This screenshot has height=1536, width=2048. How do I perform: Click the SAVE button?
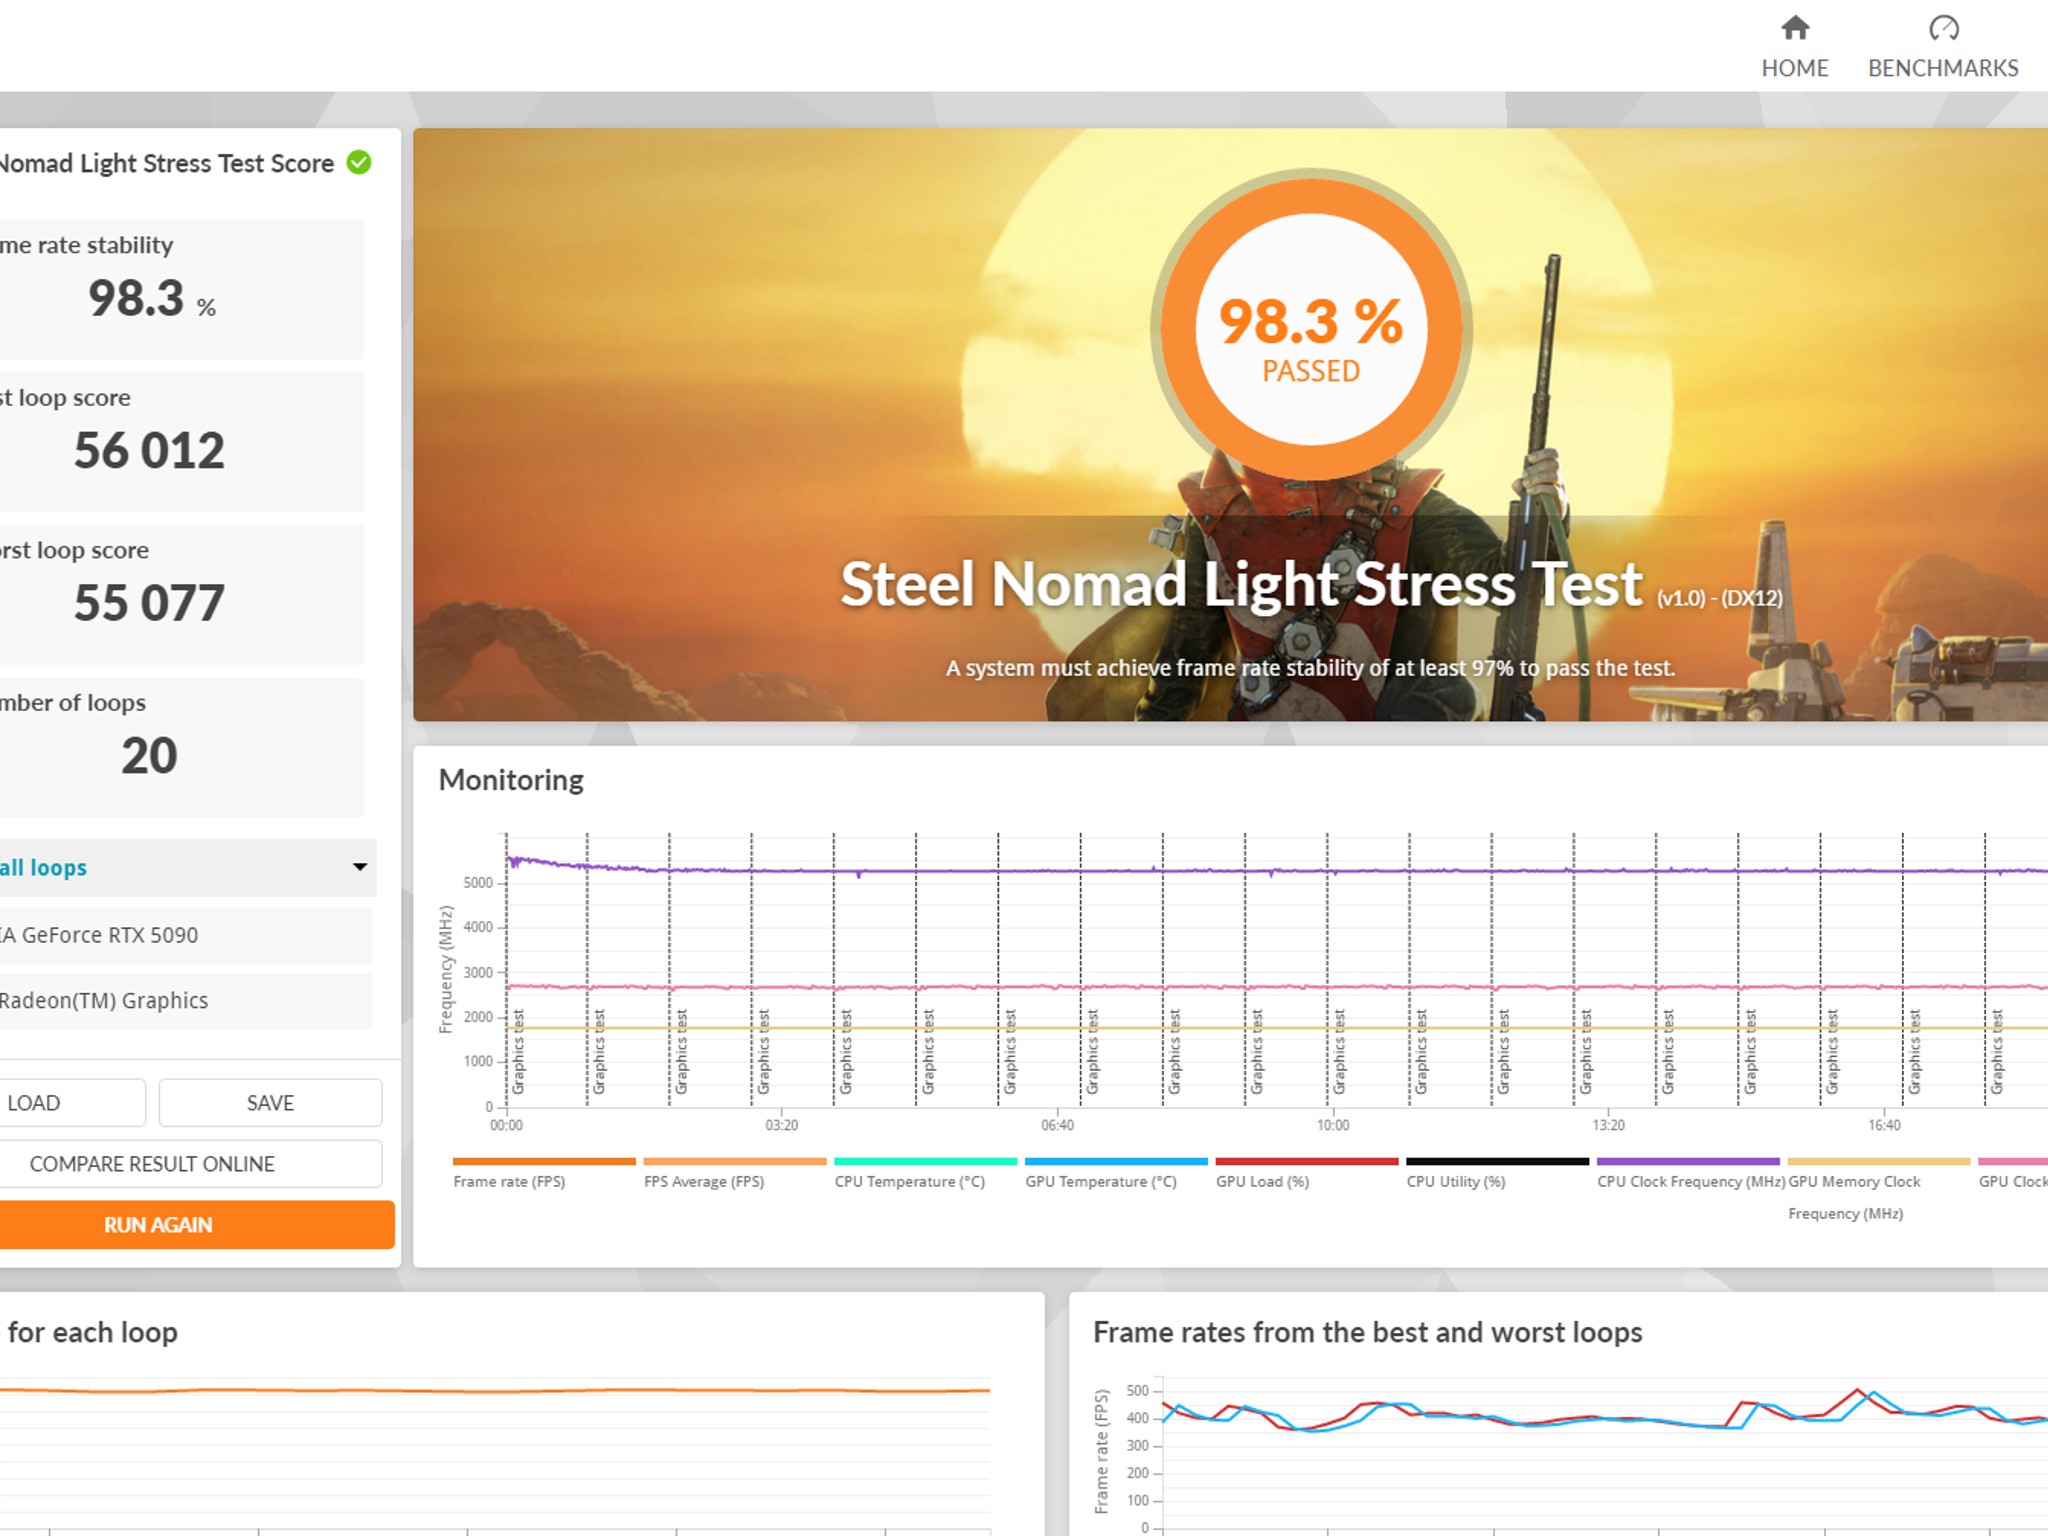[270, 1102]
